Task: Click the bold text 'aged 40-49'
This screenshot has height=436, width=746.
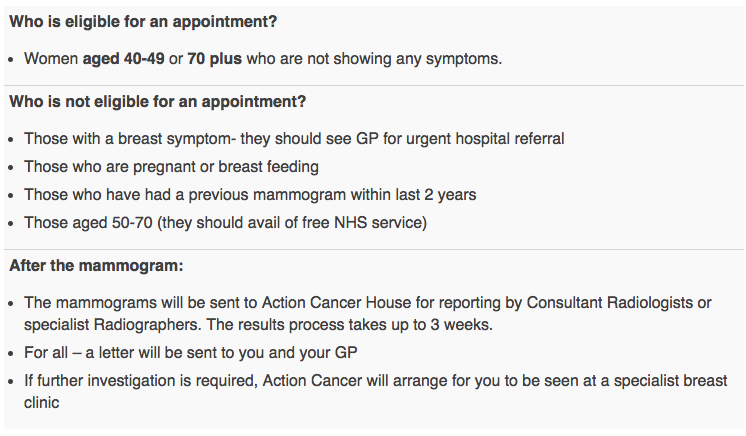Action: (x=123, y=59)
